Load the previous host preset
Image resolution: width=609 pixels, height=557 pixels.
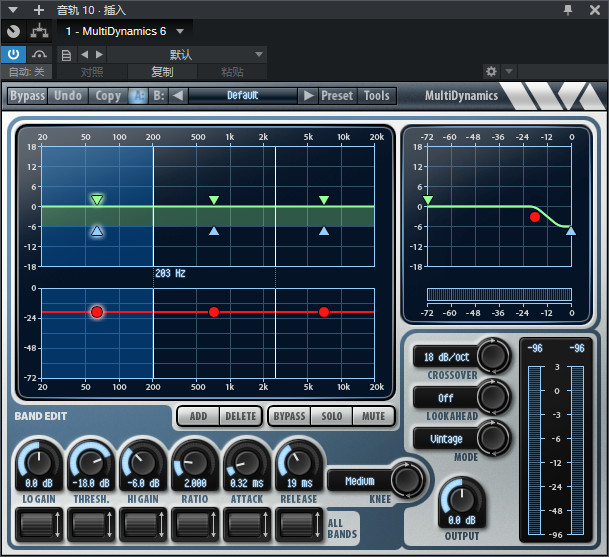[84, 54]
